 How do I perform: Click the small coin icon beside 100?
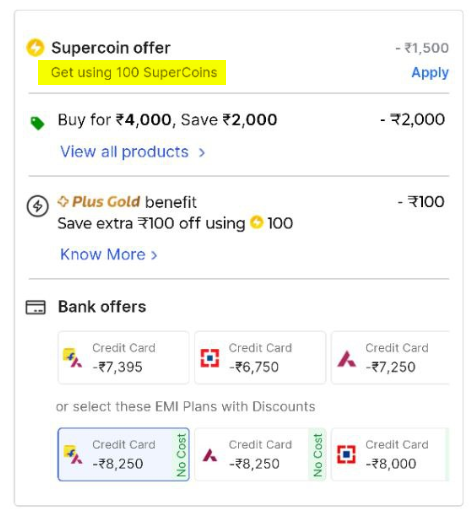pyautogui.click(x=257, y=222)
